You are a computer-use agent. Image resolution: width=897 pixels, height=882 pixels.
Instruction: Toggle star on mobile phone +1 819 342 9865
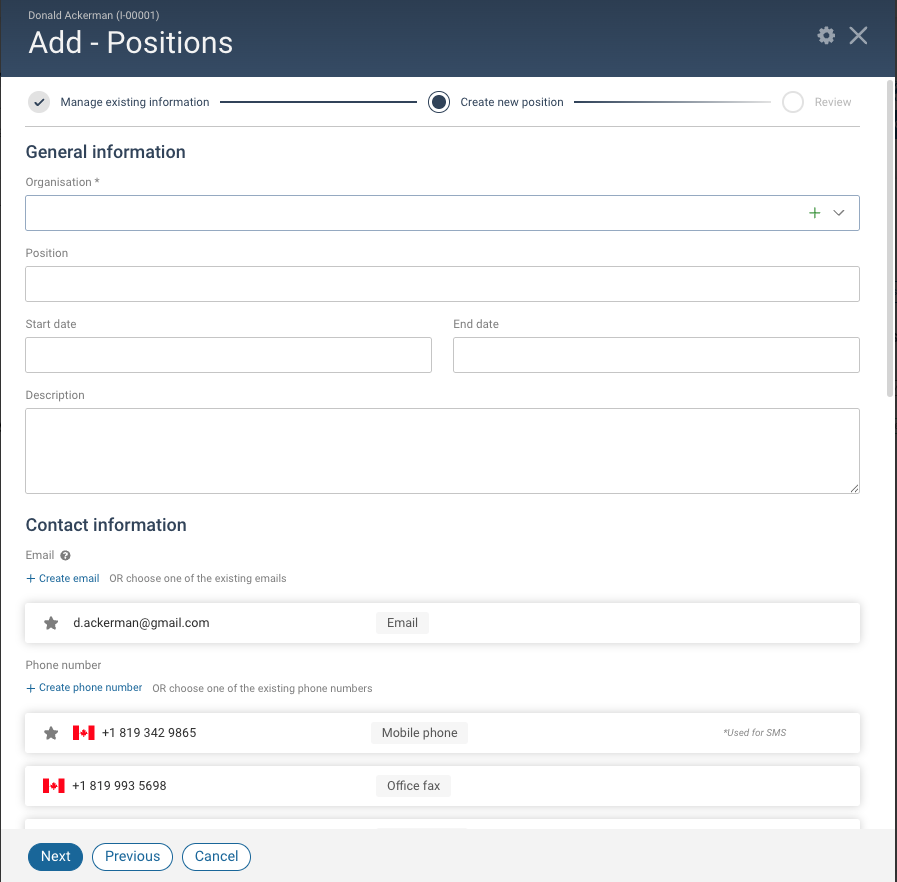tap(51, 733)
